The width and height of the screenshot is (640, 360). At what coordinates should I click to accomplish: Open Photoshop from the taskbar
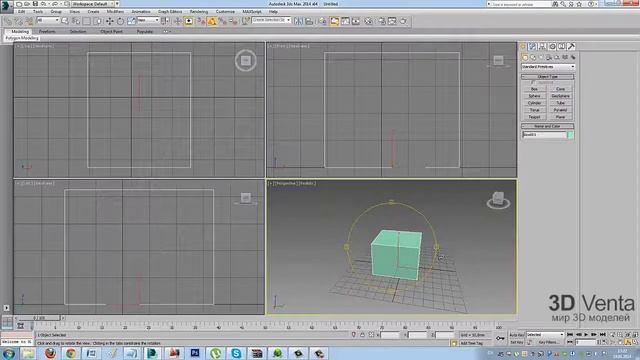195,353
